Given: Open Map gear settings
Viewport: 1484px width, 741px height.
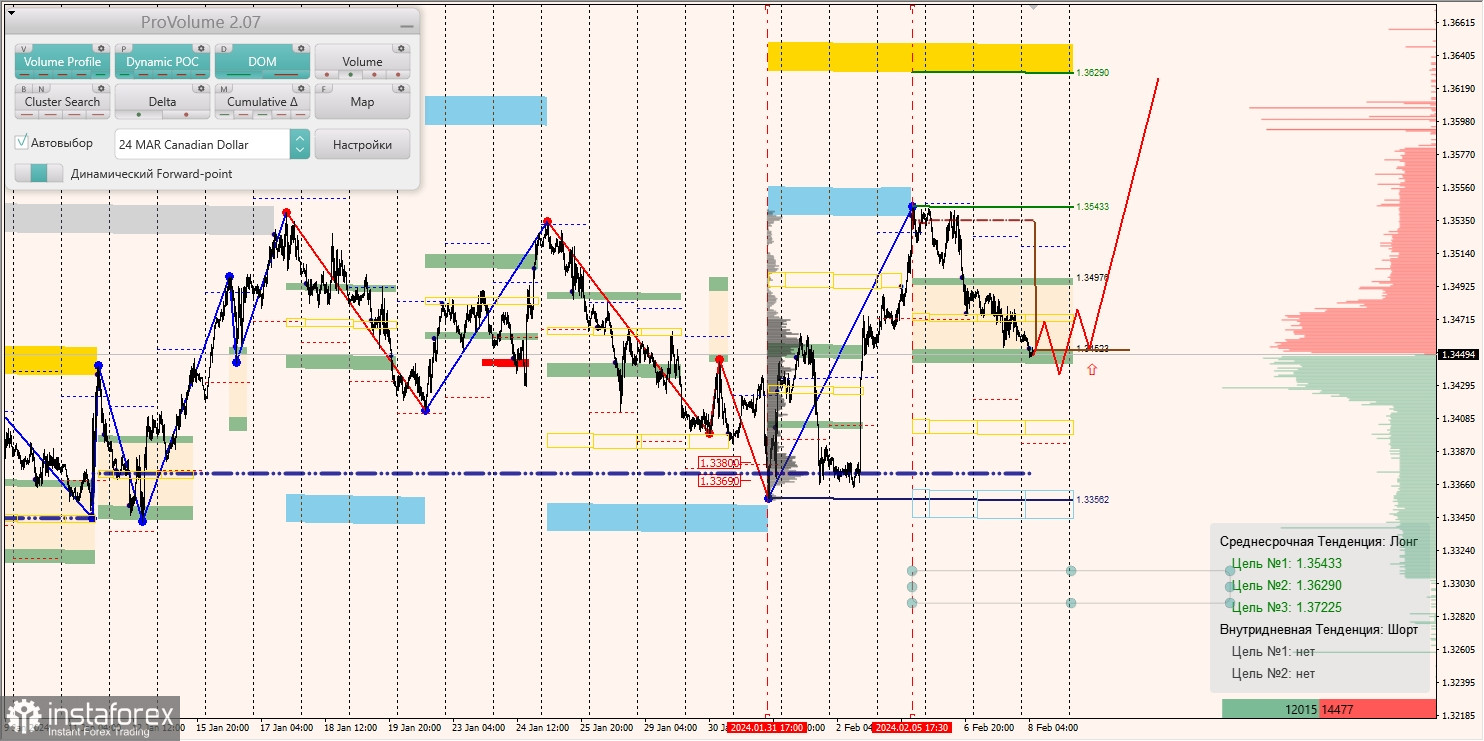Looking at the screenshot, I should click(x=401, y=88).
